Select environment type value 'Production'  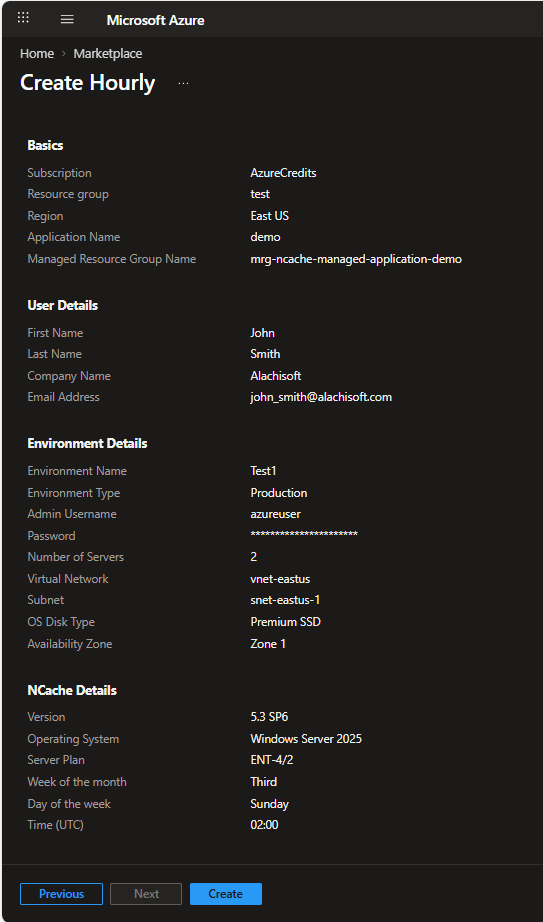[x=279, y=493]
